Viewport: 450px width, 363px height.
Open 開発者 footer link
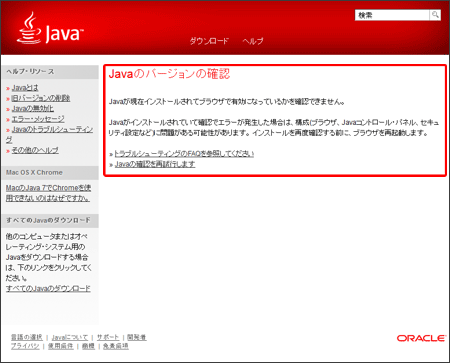(x=136, y=337)
